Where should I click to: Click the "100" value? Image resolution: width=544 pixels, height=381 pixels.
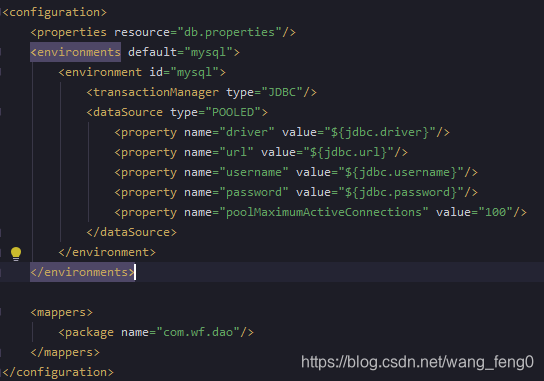pyautogui.click(x=495, y=212)
